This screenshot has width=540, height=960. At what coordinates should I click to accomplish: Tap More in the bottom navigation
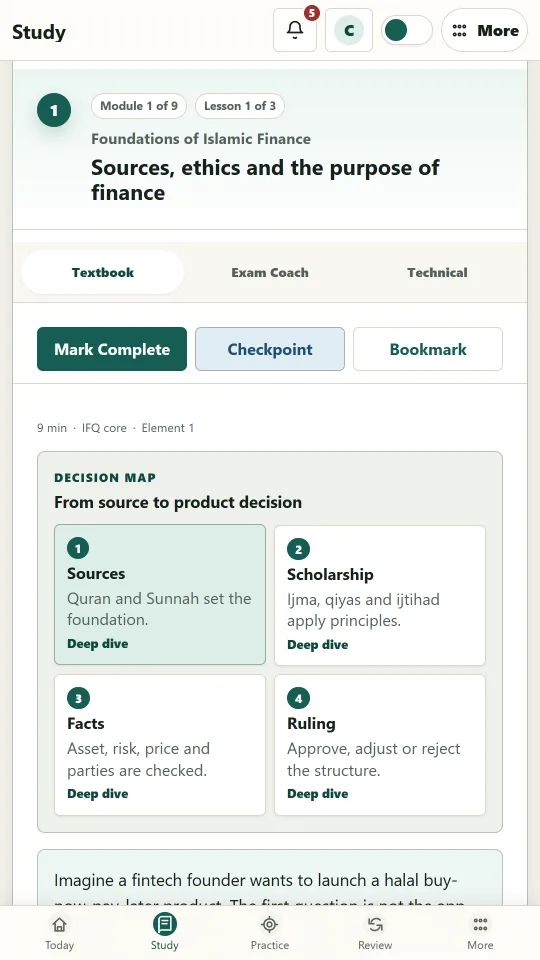coord(481,932)
